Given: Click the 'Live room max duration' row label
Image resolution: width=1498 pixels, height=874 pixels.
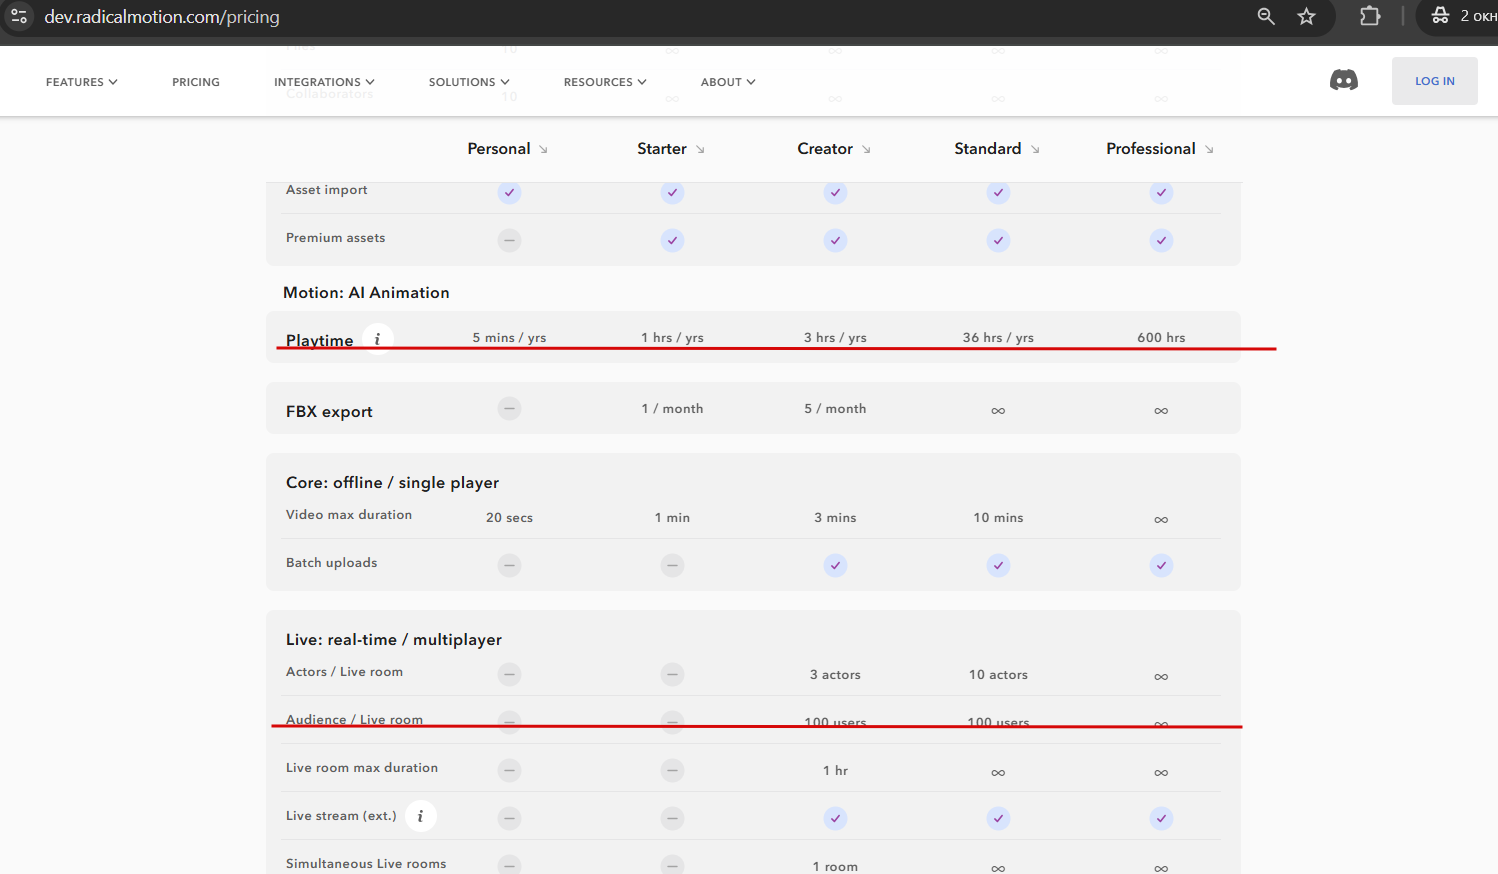Looking at the screenshot, I should [x=362, y=768].
